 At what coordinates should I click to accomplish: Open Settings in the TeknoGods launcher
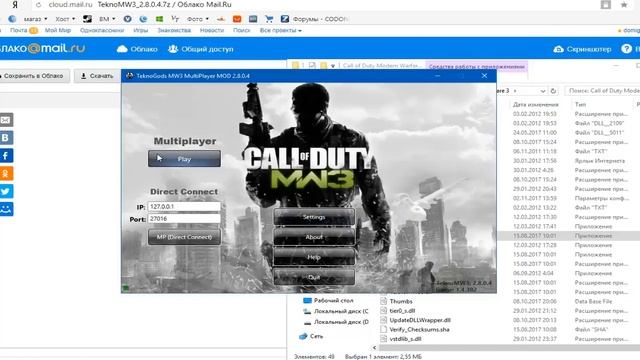[314, 217]
